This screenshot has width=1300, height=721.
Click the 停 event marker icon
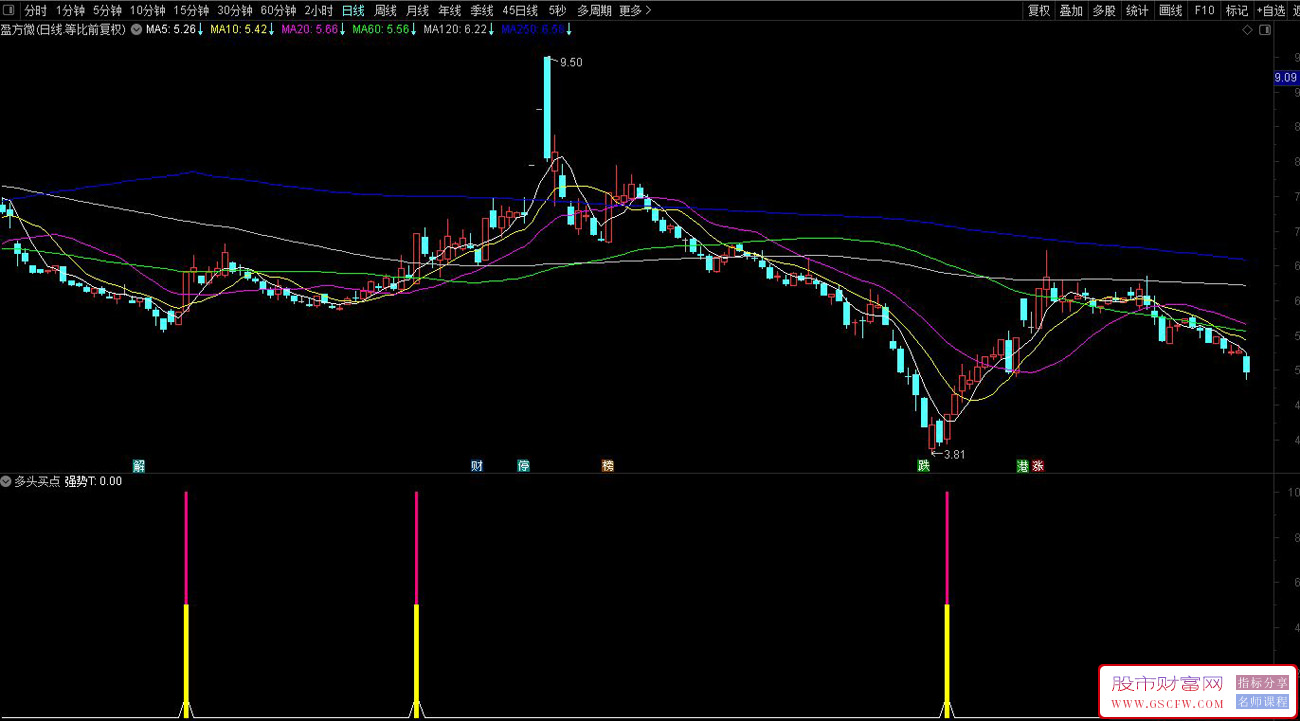click(523, 466)
